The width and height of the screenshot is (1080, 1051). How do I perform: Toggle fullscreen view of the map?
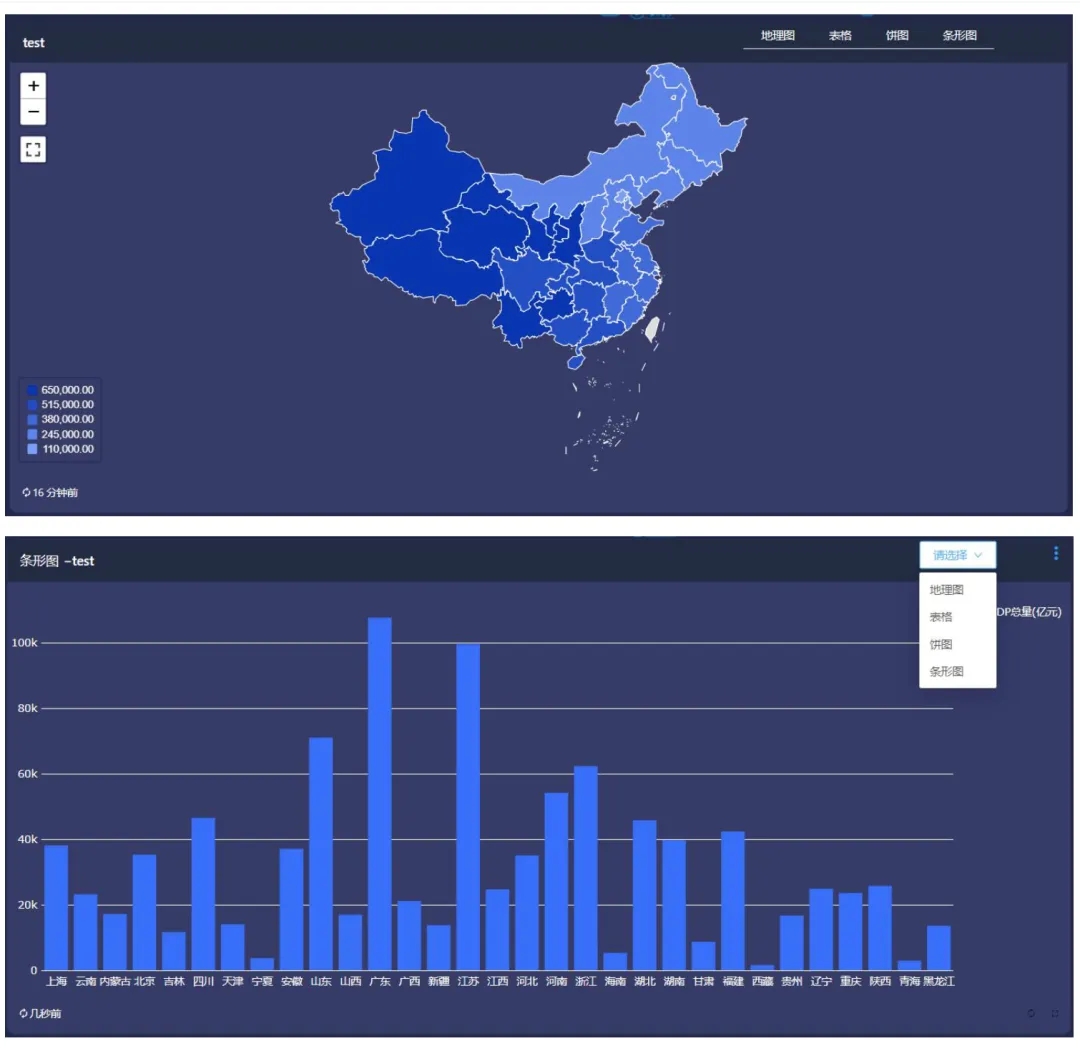[33, 150]
